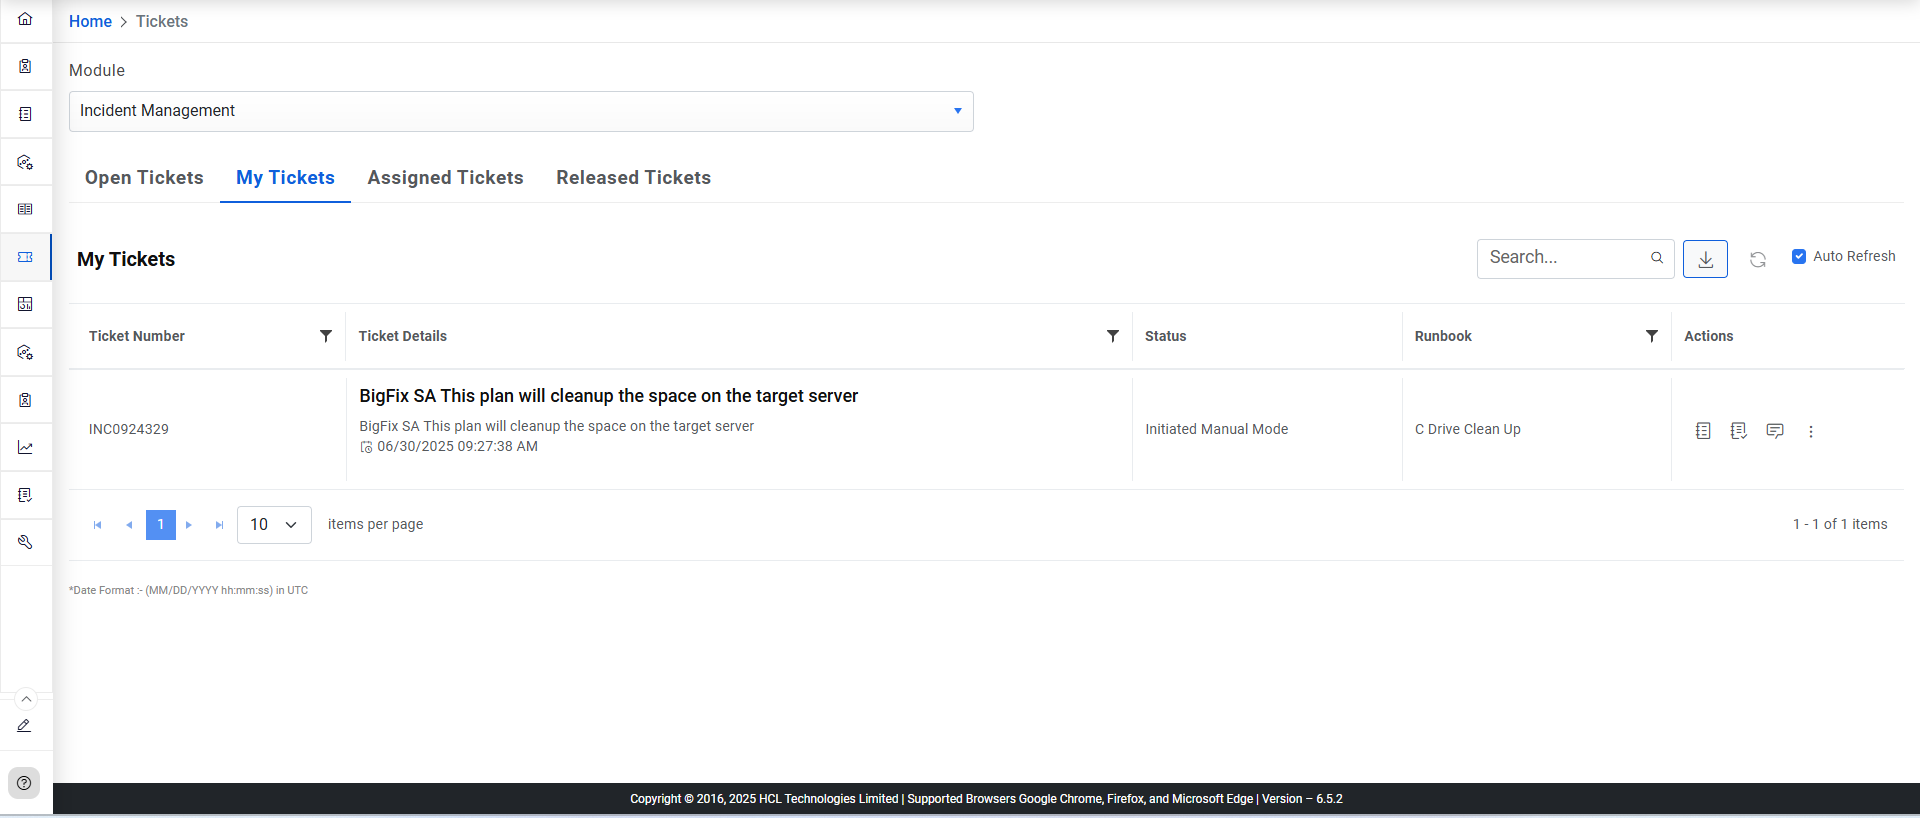The width and height of the screenshot is (1920, 818).
Task: Open Ticket Number column filter
Action: coord(326,336)
